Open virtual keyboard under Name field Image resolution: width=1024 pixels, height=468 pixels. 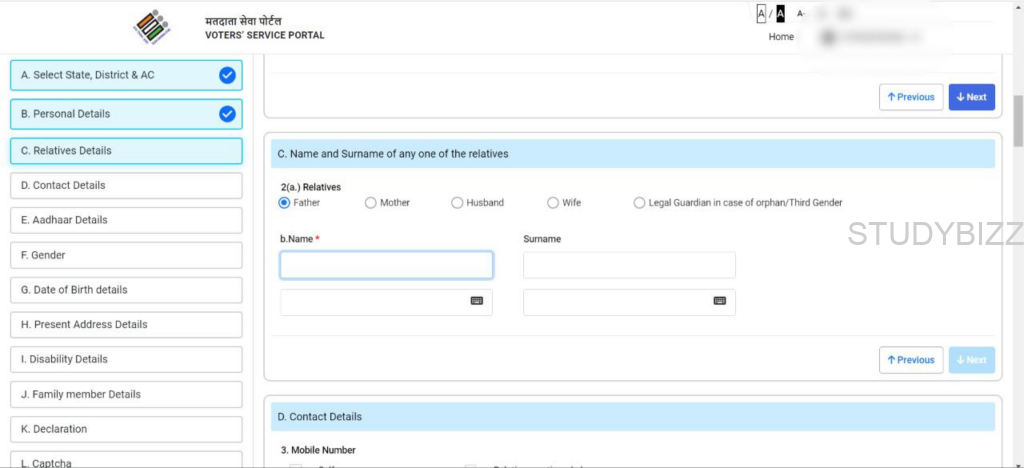[476, 300]
